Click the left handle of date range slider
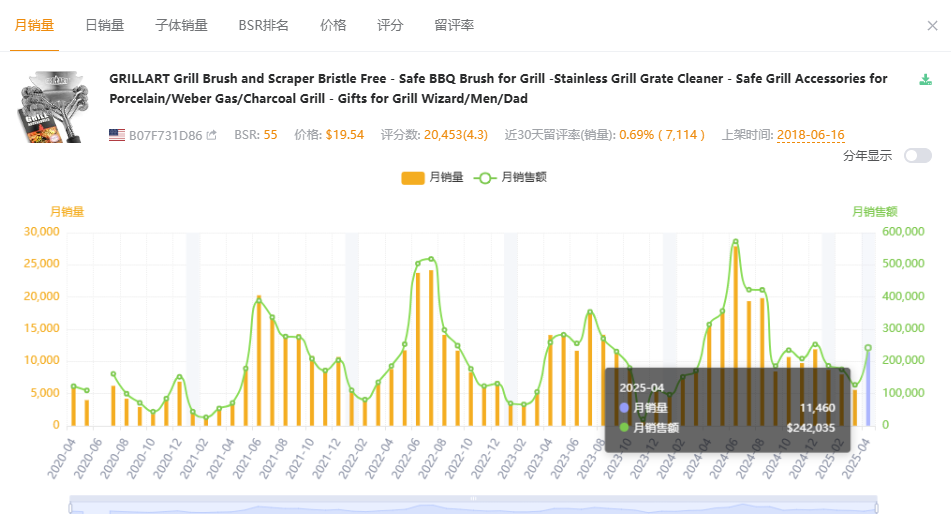This screenshot has height=525, width=951. pos(70,506)
